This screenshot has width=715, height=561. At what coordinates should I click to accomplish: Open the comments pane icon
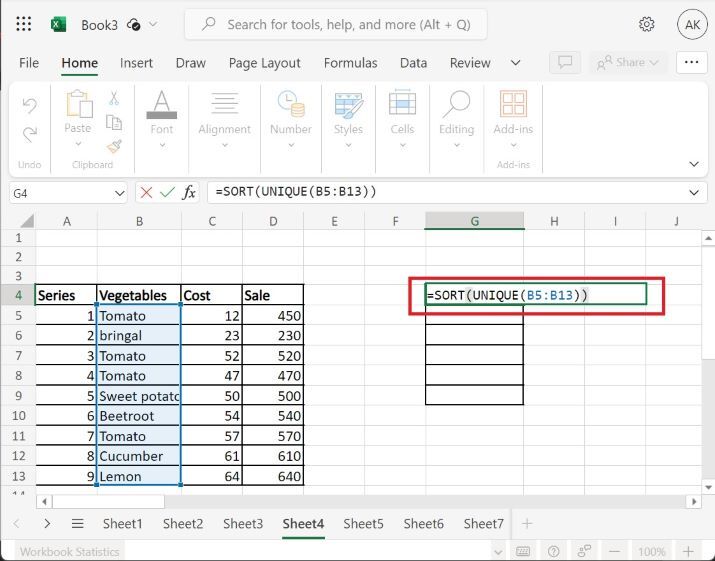[565, 62]
